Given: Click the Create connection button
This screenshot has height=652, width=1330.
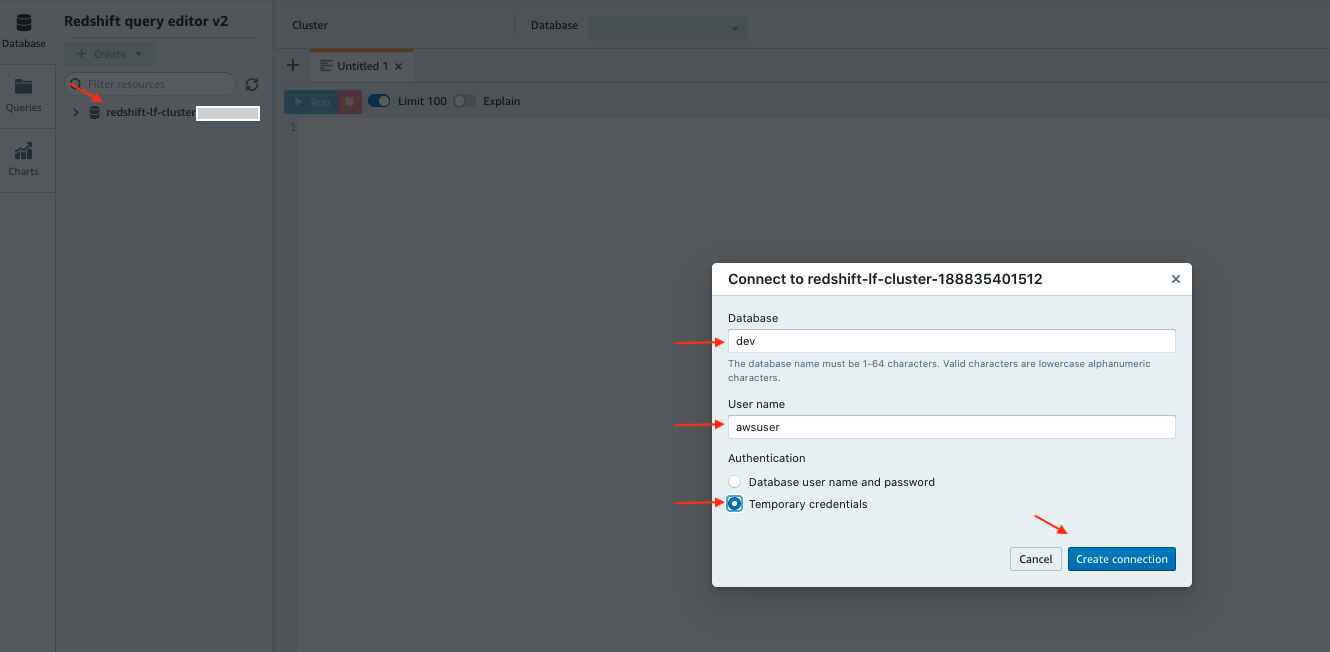Looking at the screenshot, I should point(1122,559).
